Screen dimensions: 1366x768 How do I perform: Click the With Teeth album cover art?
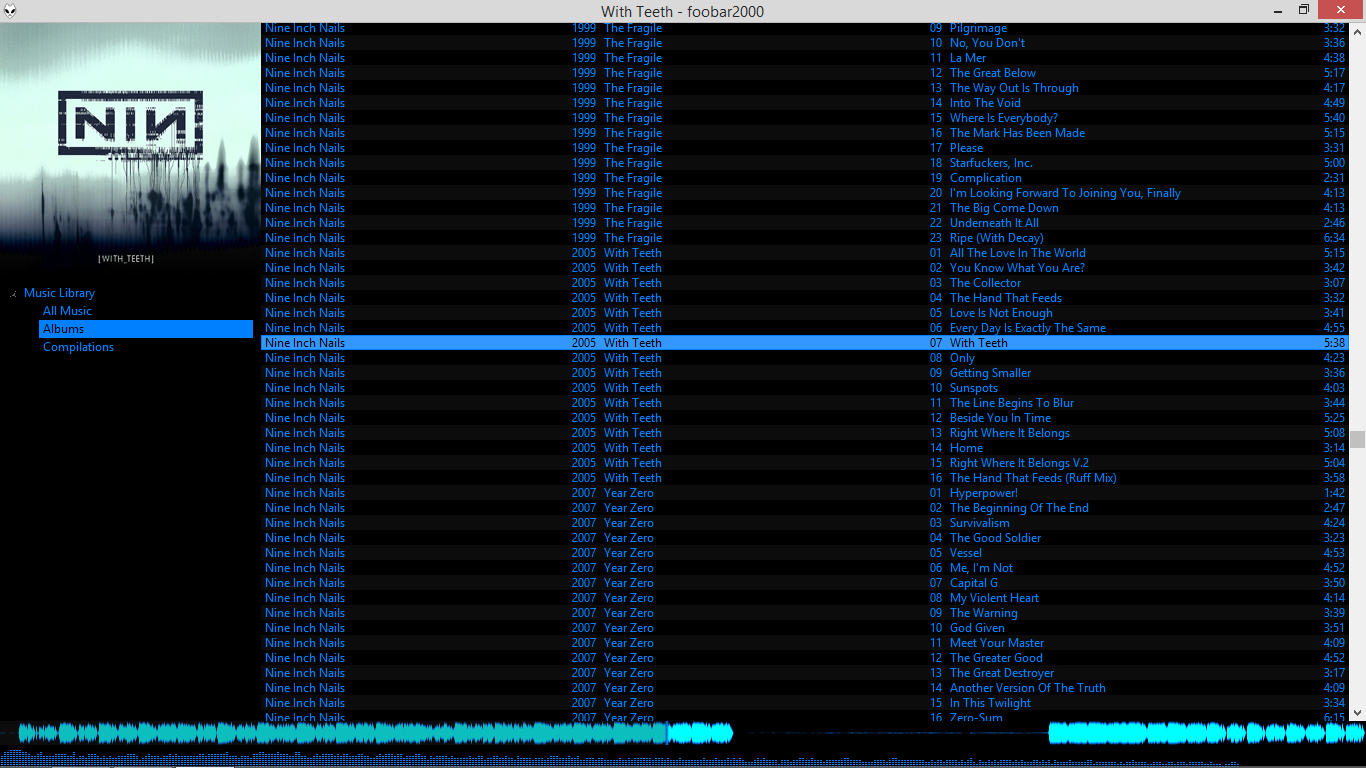click(x=130, y=140)
